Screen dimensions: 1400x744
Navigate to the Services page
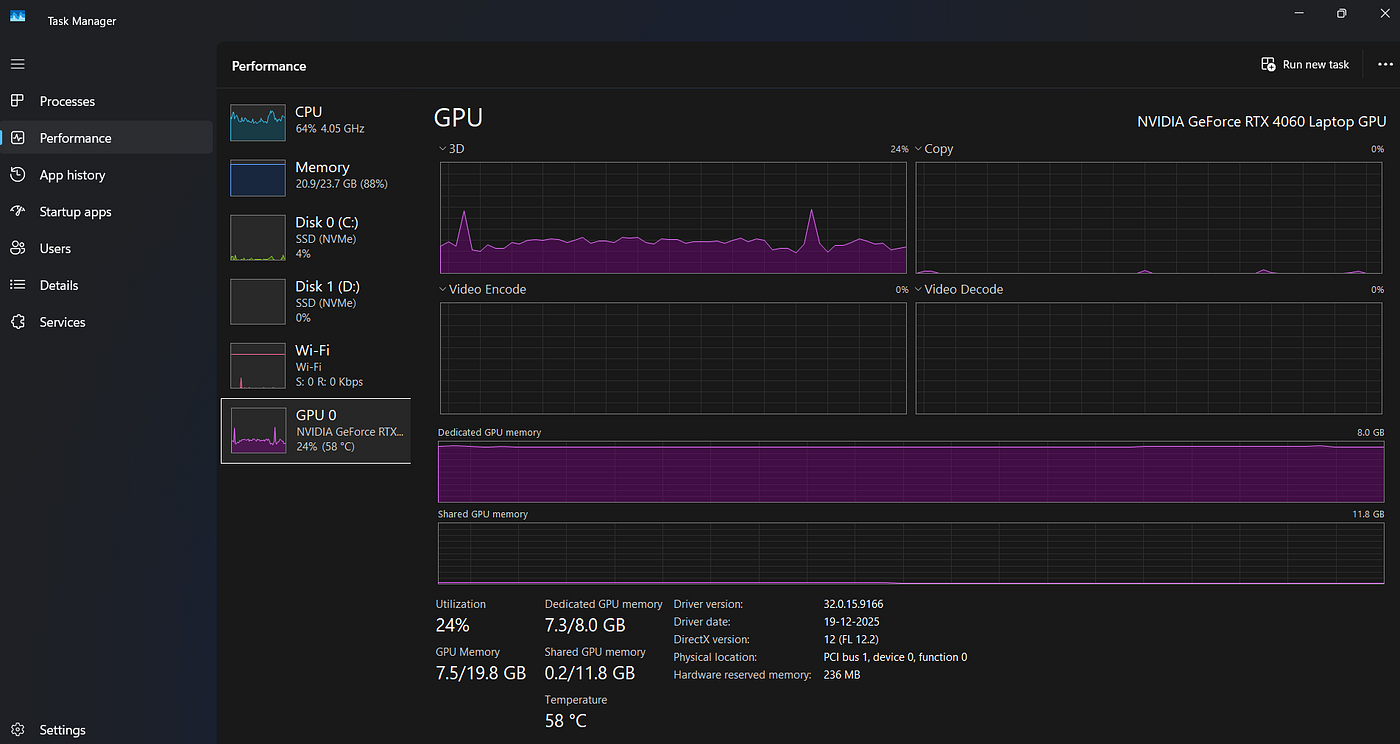tap(107, 322)
